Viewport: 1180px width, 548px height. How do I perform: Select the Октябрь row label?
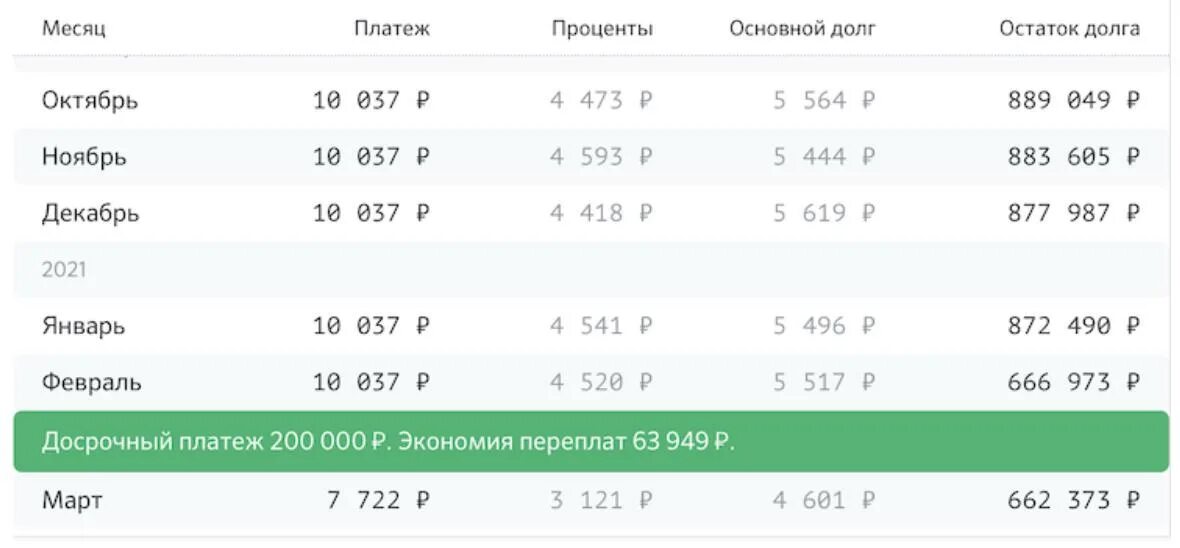click(x=90, y=101)
